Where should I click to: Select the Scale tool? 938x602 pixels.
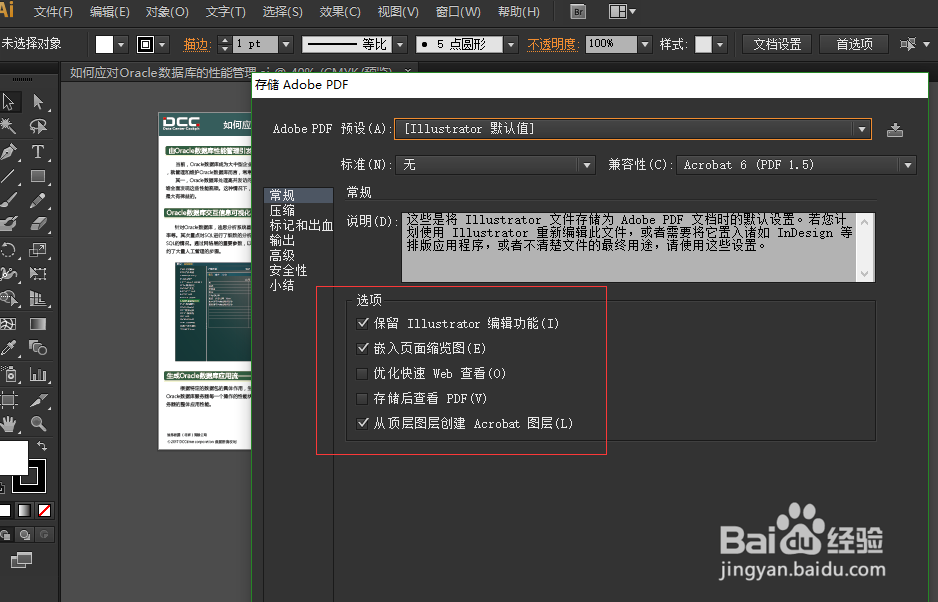click(x=38, y=250)
